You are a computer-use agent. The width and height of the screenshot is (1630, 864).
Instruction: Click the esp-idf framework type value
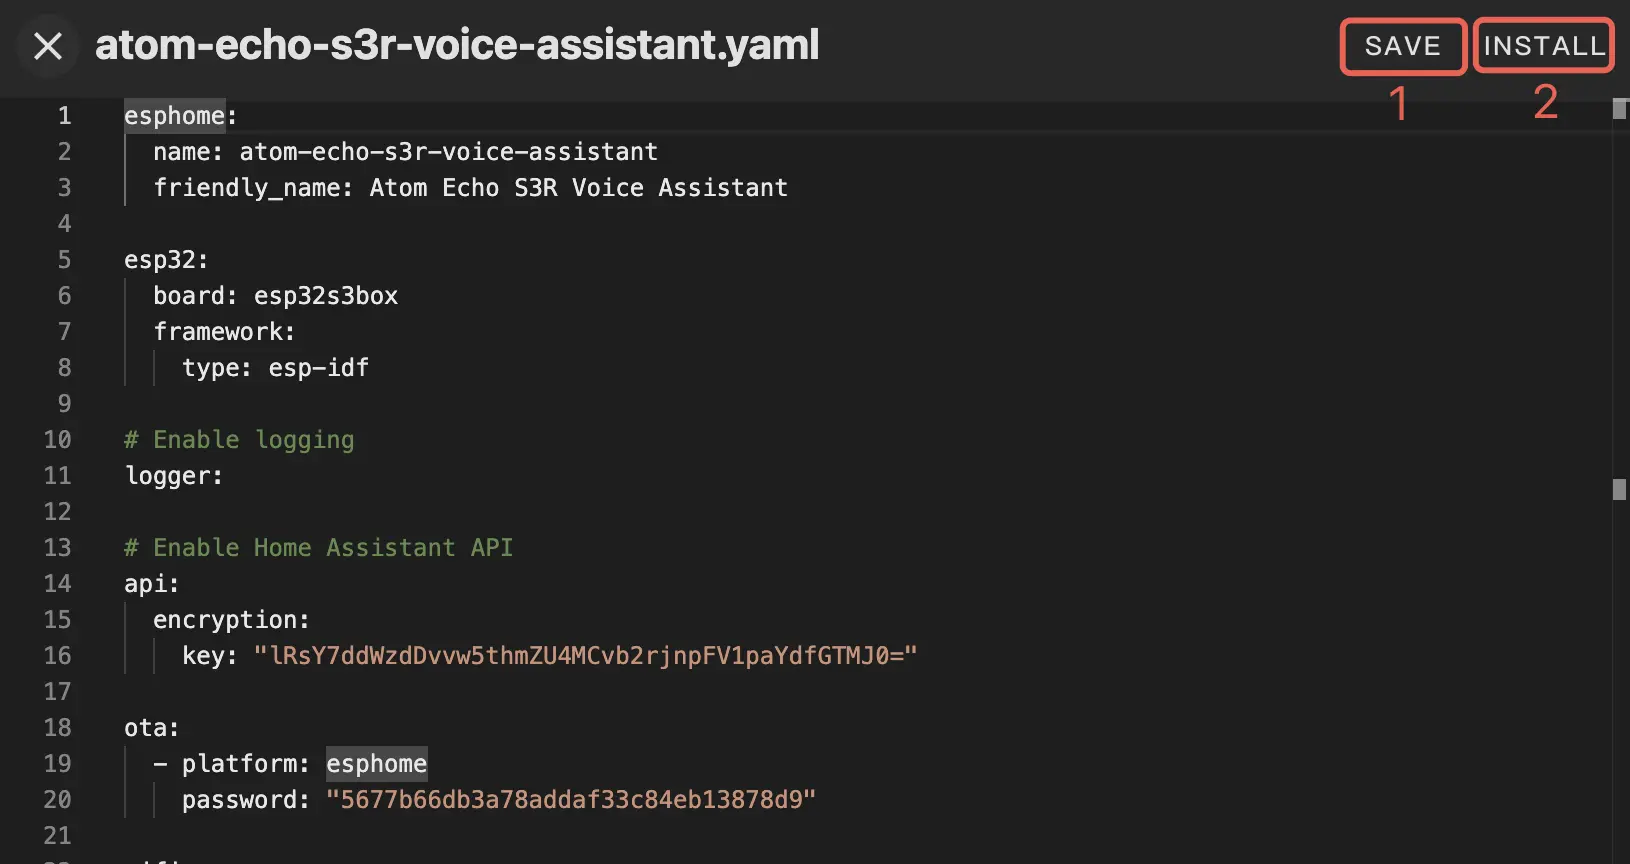[318, 368]
